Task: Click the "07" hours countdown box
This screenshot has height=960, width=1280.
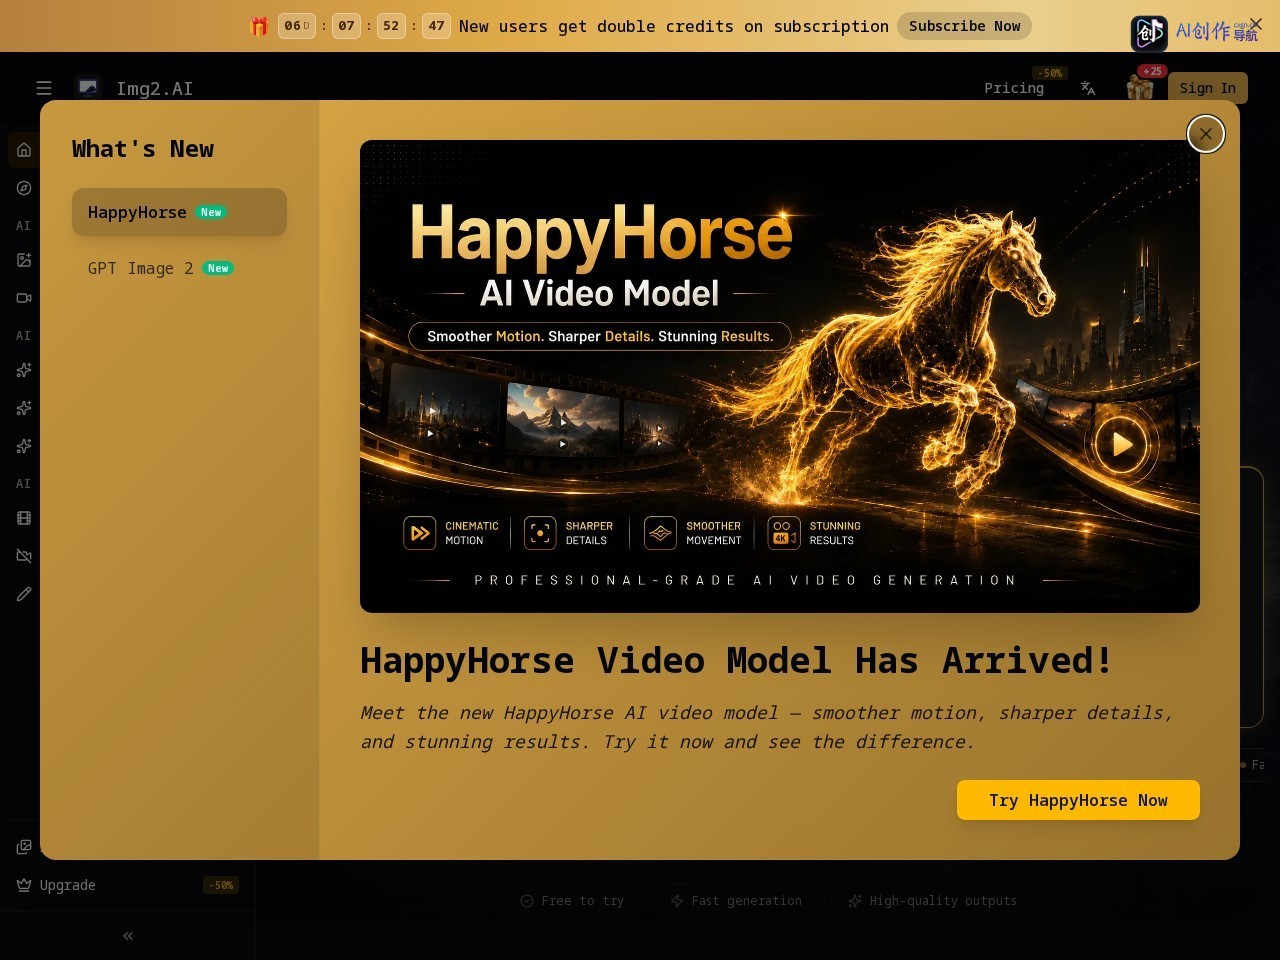Action: click(x=346, y=26)
